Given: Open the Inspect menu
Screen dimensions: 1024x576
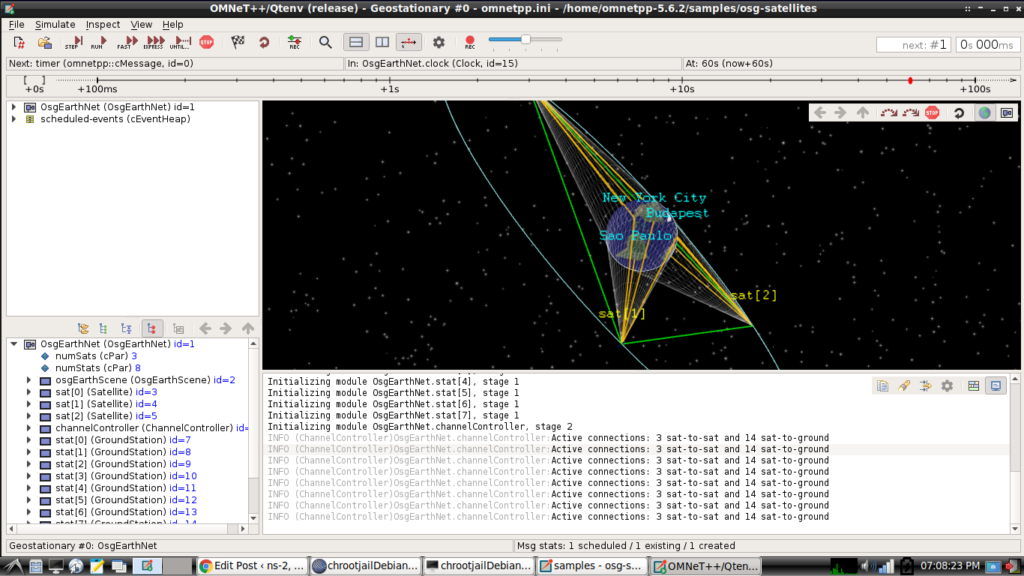Looking at the screenshot, I should (x=103, y=24).
